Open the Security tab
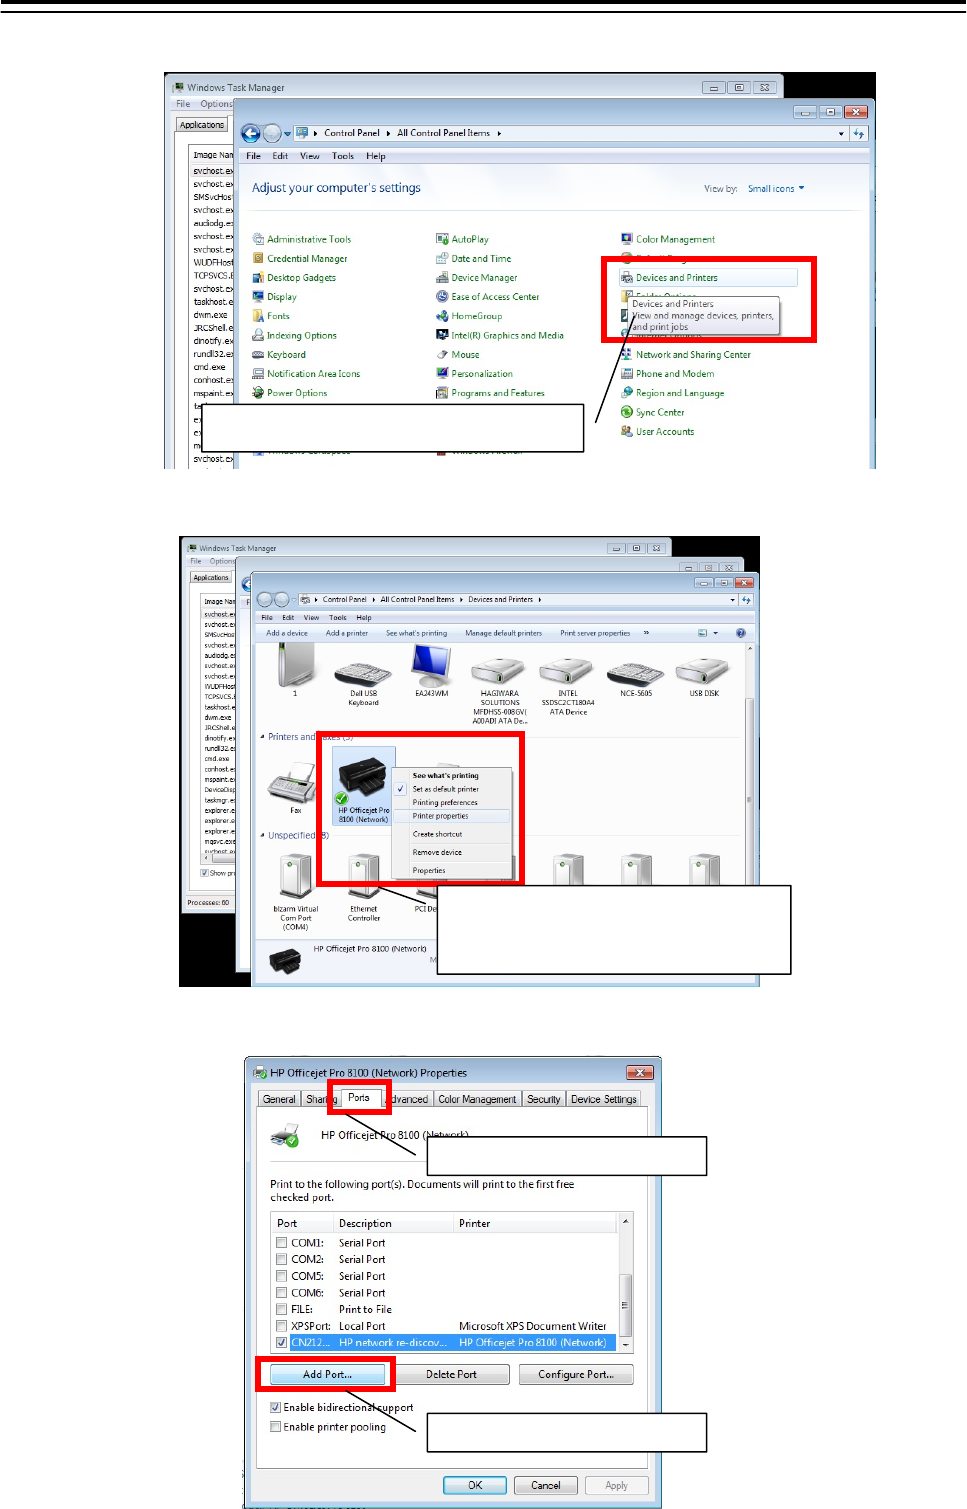967x1509 pixels. pos(544,1099)
